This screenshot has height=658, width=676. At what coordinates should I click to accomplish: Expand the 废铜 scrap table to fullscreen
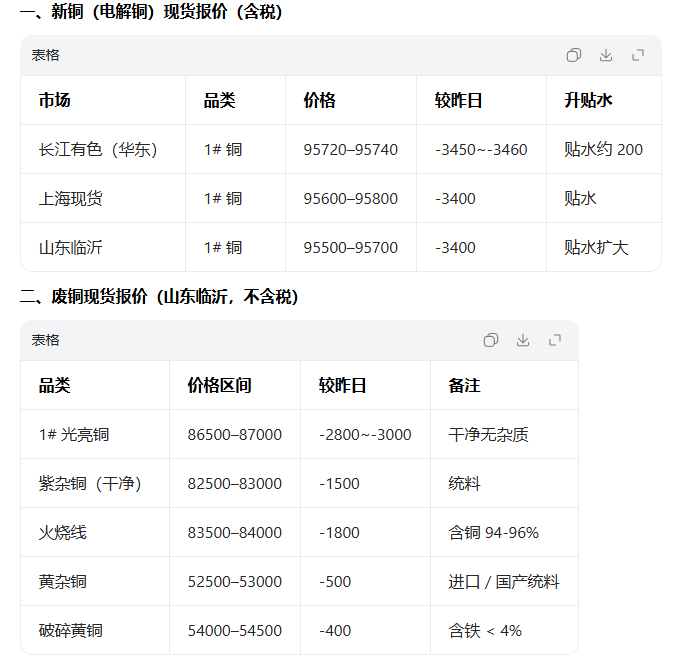[555, 340]
